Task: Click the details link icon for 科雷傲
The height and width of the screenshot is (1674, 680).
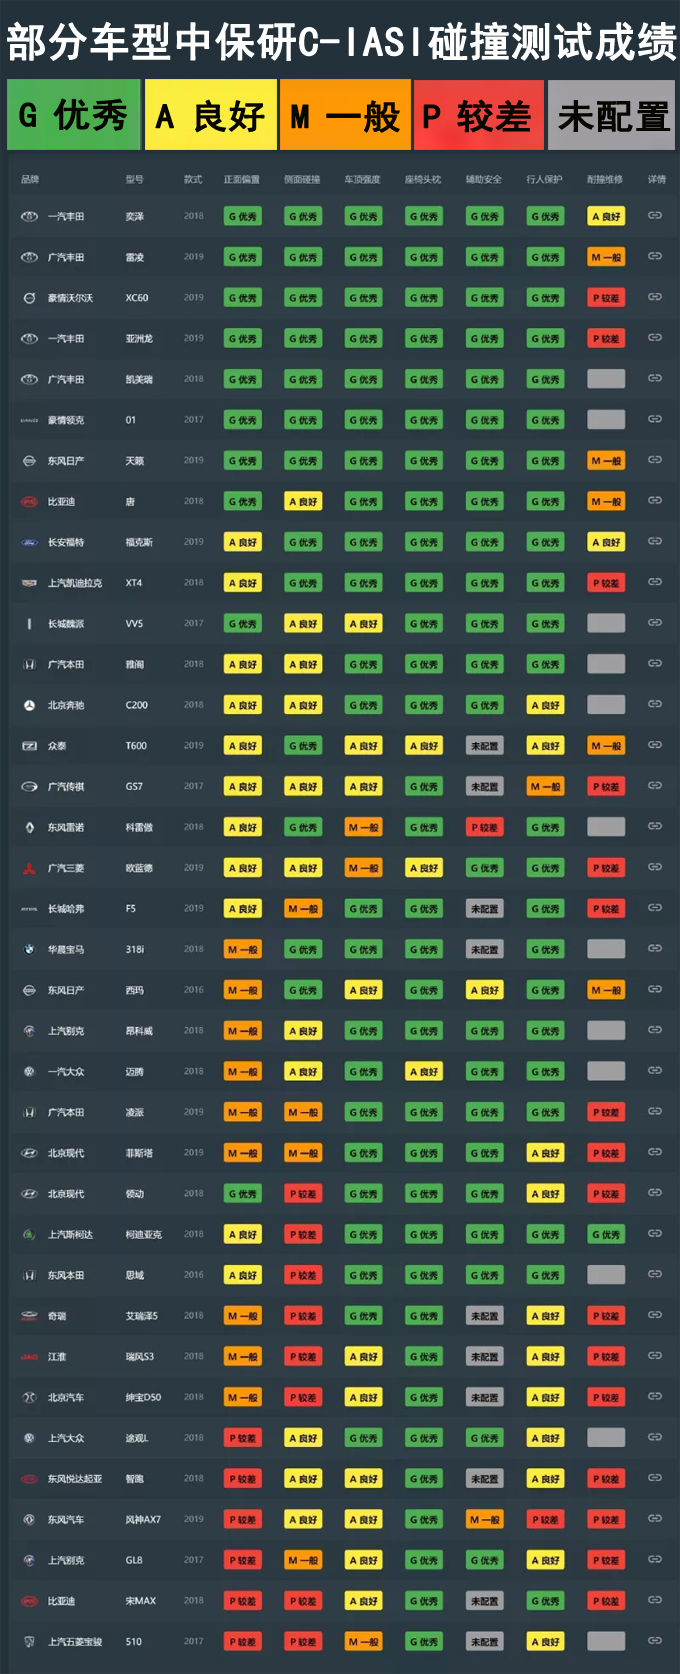Action: (x=655, y=826)
